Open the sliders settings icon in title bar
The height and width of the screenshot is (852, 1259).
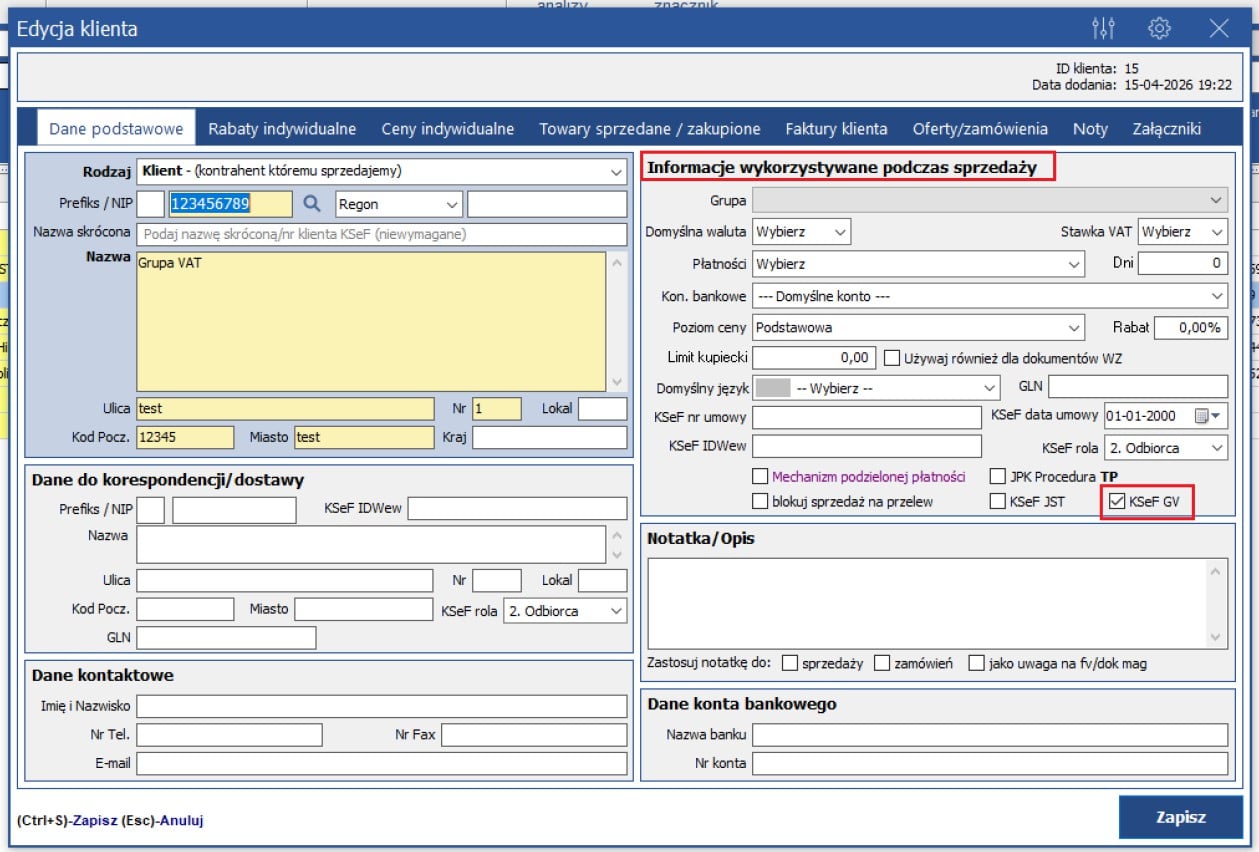[x=1103, y=28]
